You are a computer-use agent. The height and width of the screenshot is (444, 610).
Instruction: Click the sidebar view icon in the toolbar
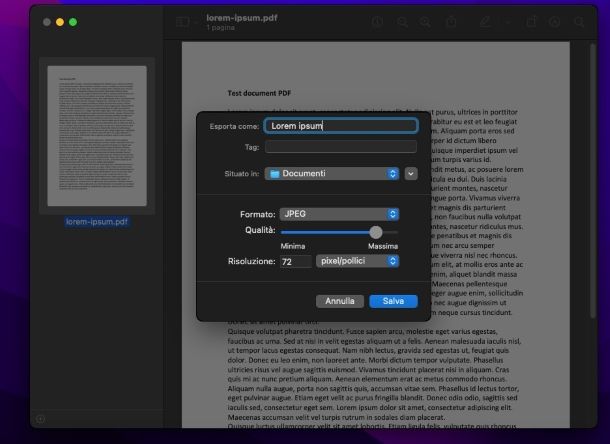(x=182, y=22)
